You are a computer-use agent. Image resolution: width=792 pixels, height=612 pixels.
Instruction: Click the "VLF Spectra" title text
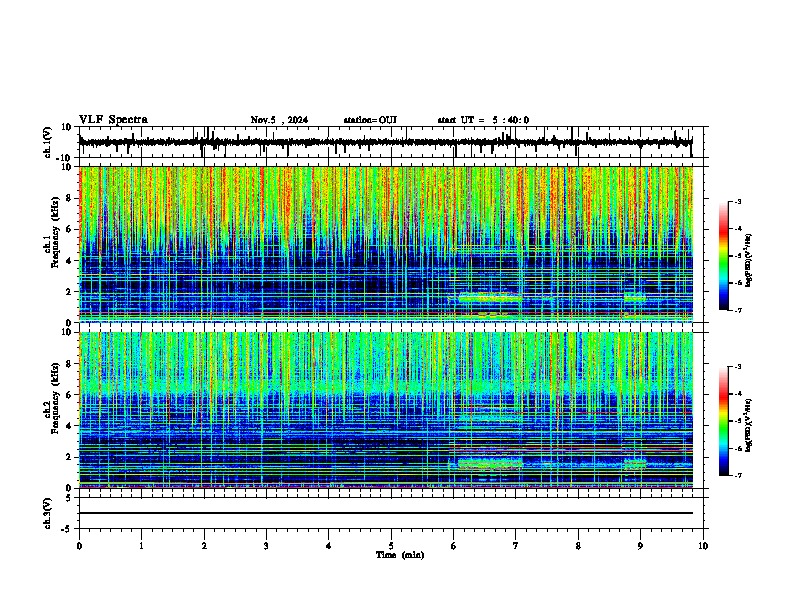pyautogui.click(x=113, y=120)
